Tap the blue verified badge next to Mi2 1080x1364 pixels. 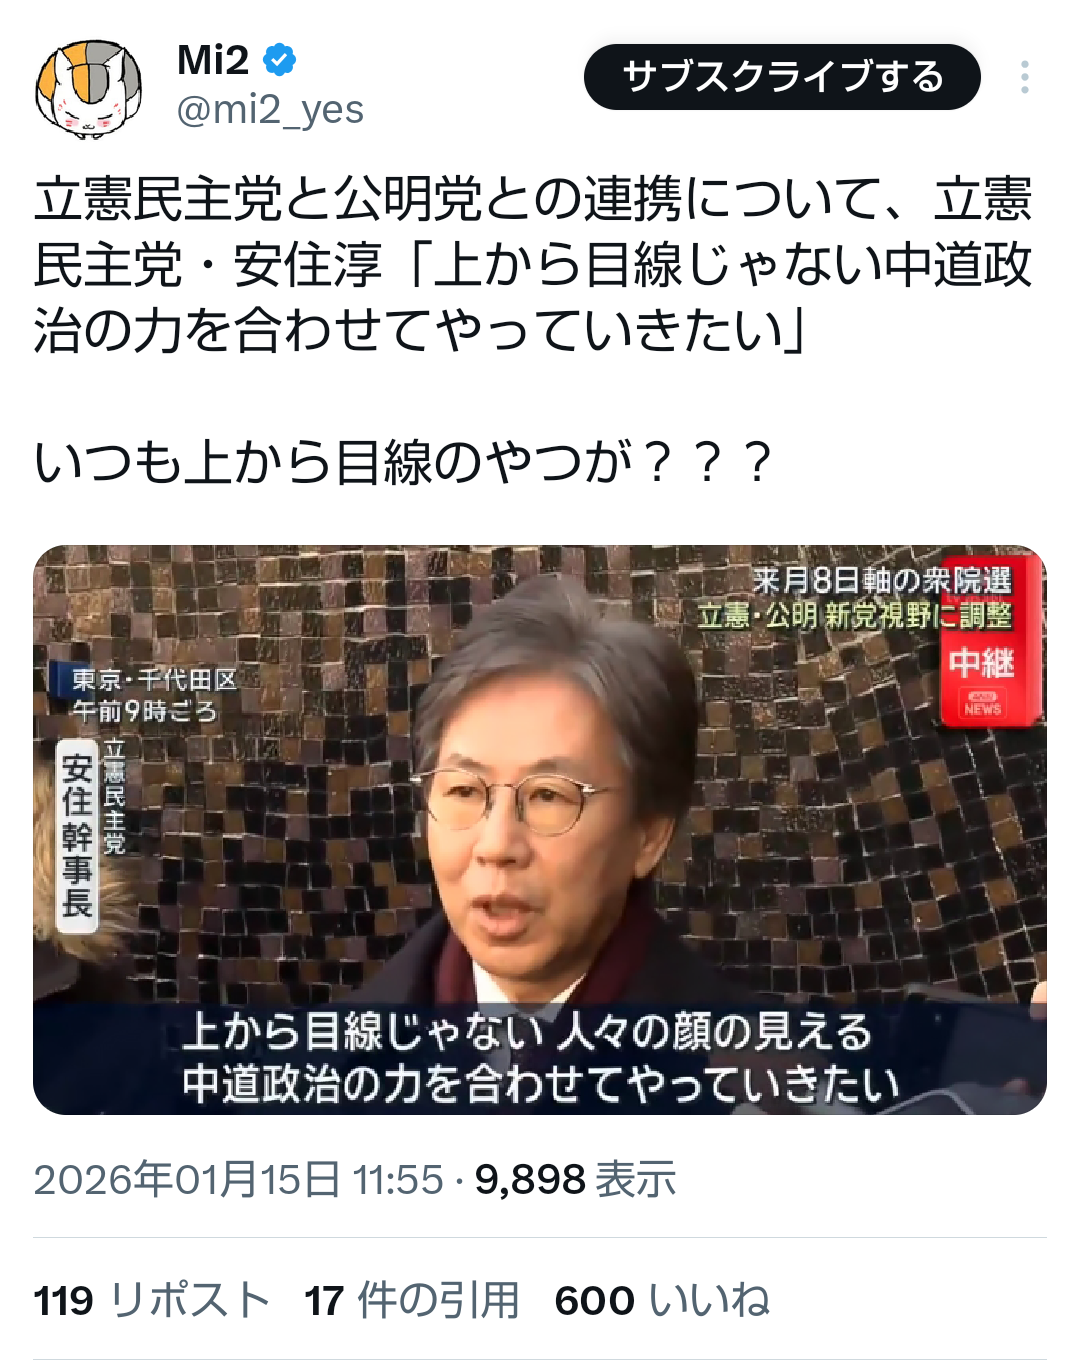click(x=279, y=61)
